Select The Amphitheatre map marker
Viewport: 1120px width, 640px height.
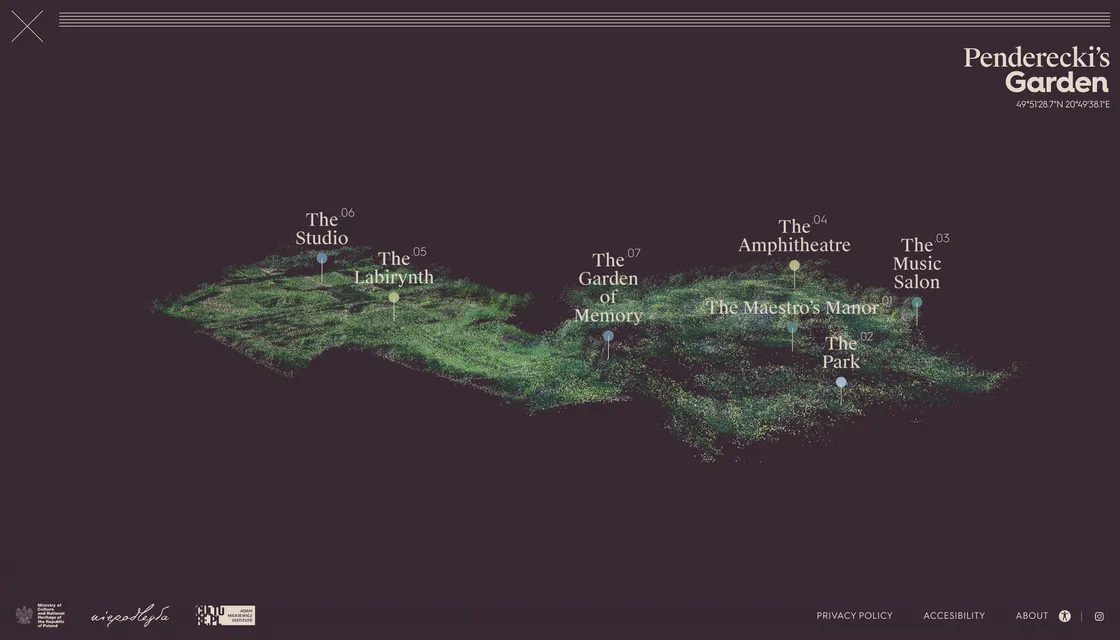coord(793,265)
